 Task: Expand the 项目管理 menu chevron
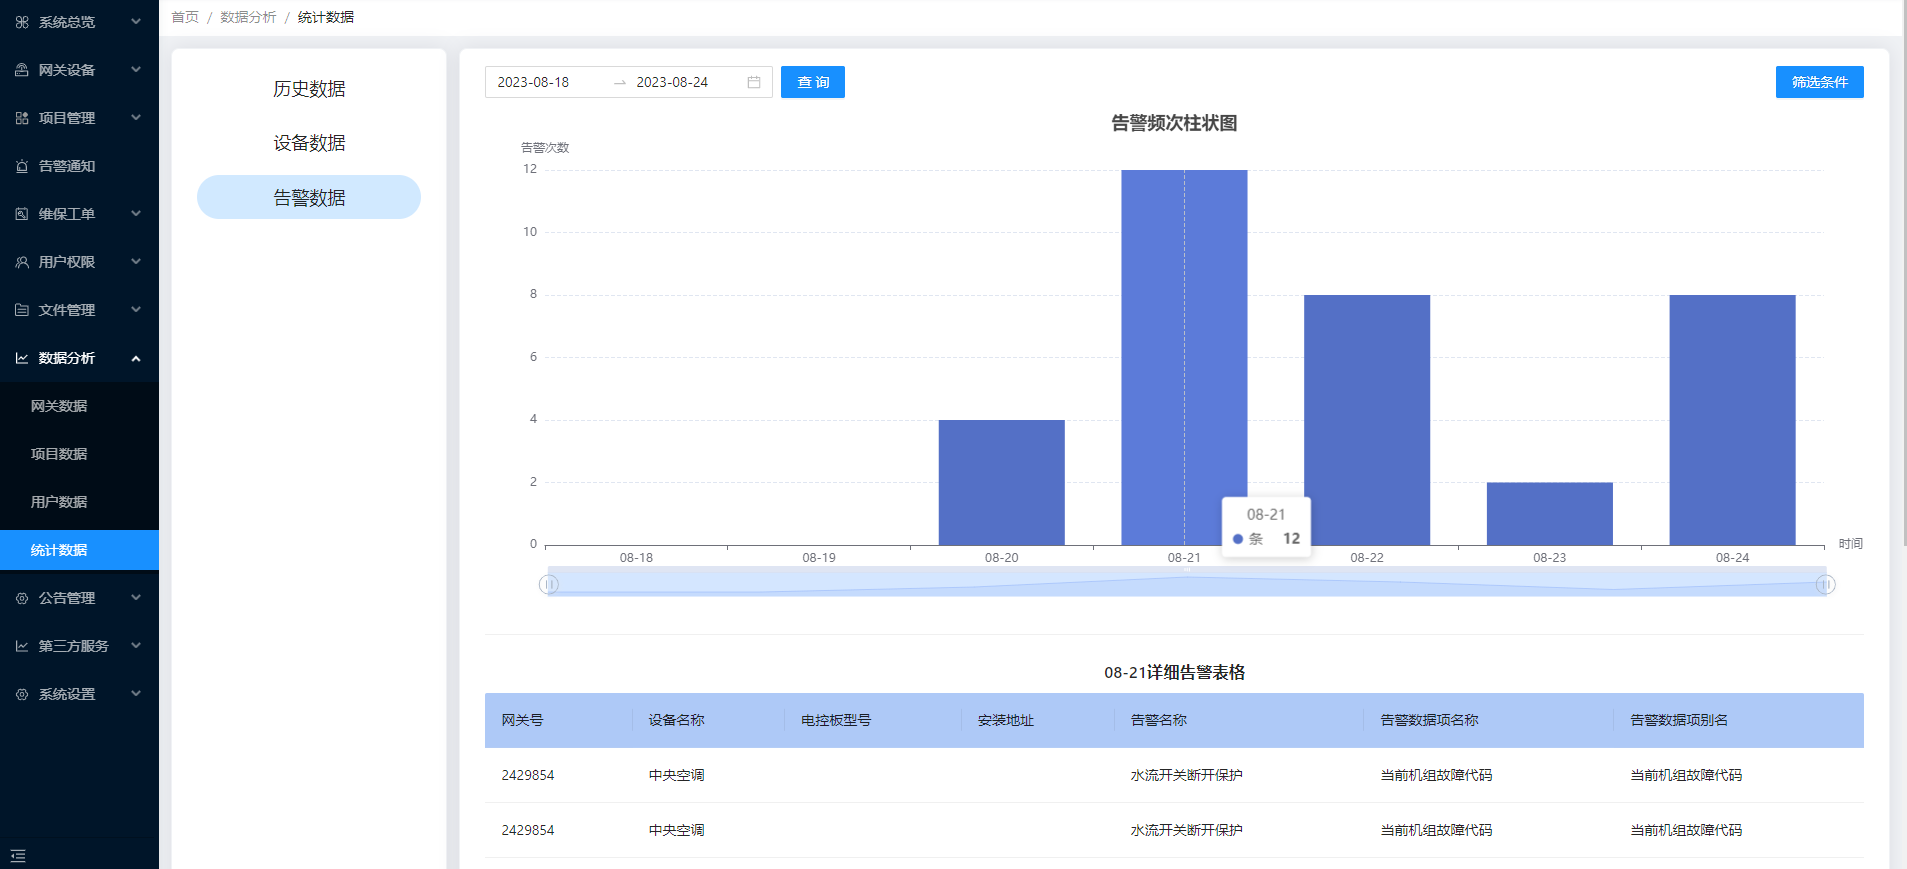[x=136, y=118]
